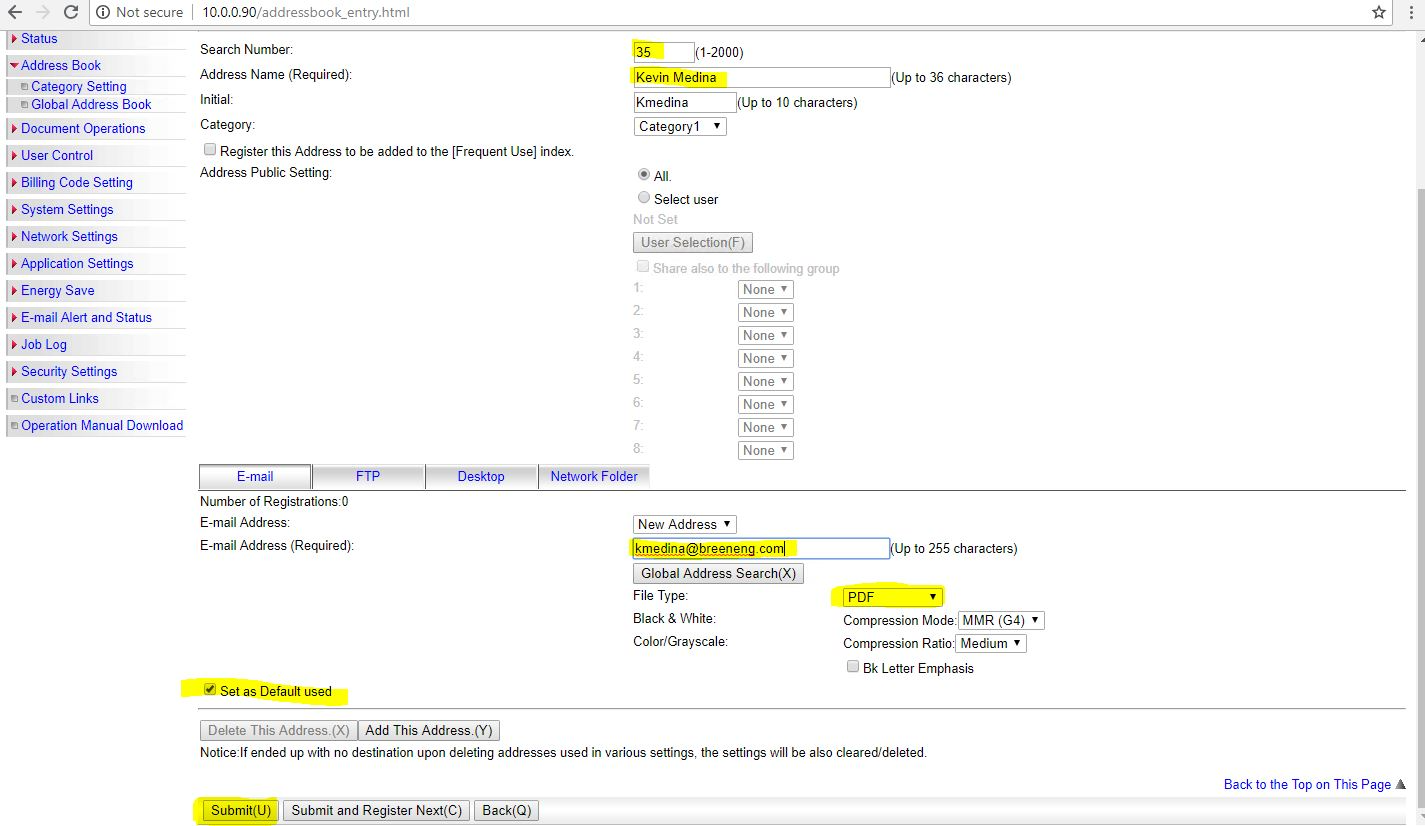Click the Submit(U) button
1425x826 pixels.
click(239, 810)
